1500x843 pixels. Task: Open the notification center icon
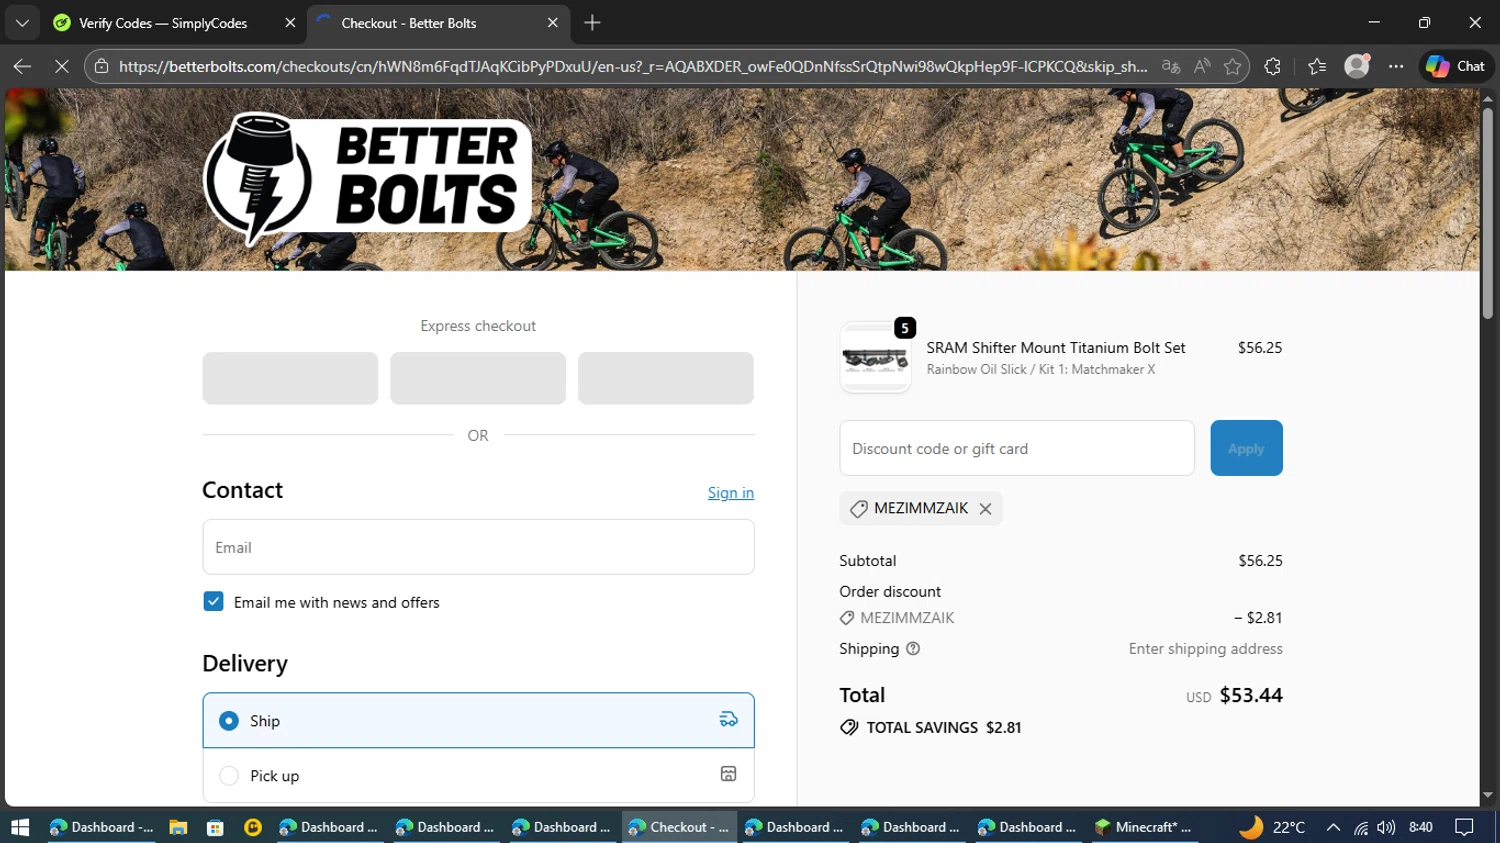(1464, 827)
